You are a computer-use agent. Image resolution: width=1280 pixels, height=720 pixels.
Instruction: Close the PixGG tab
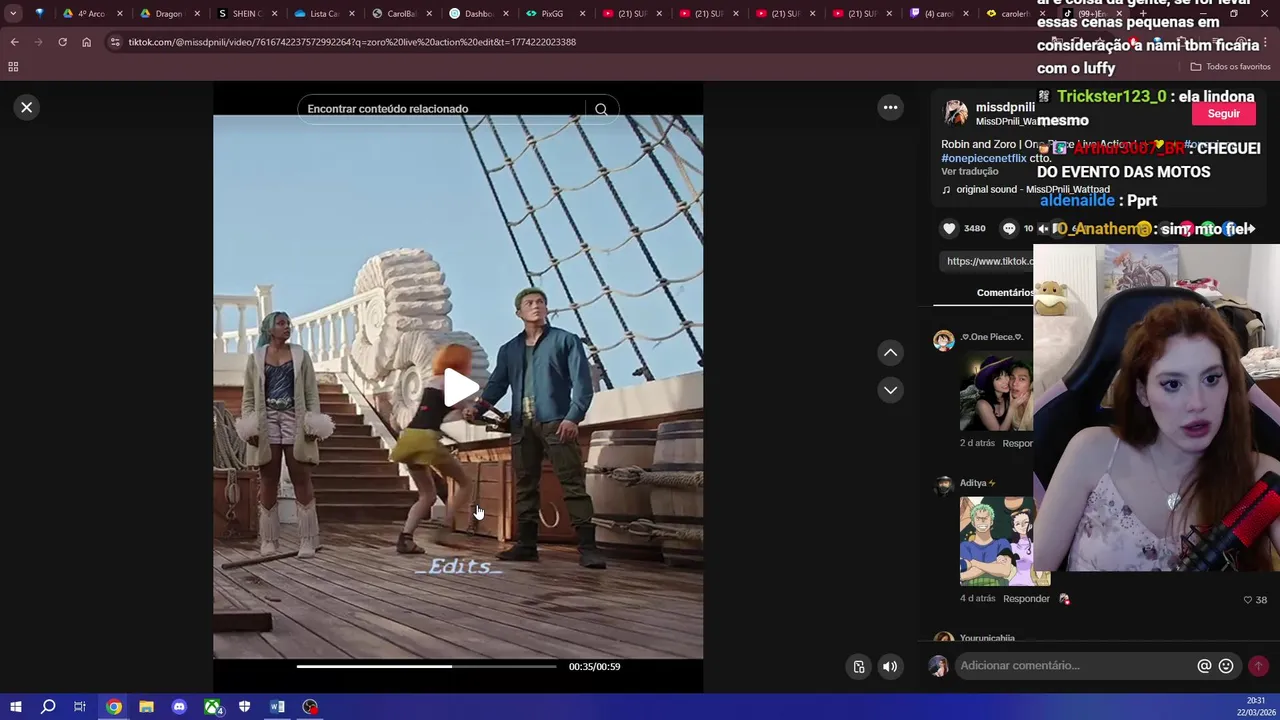tap(582, 14)
